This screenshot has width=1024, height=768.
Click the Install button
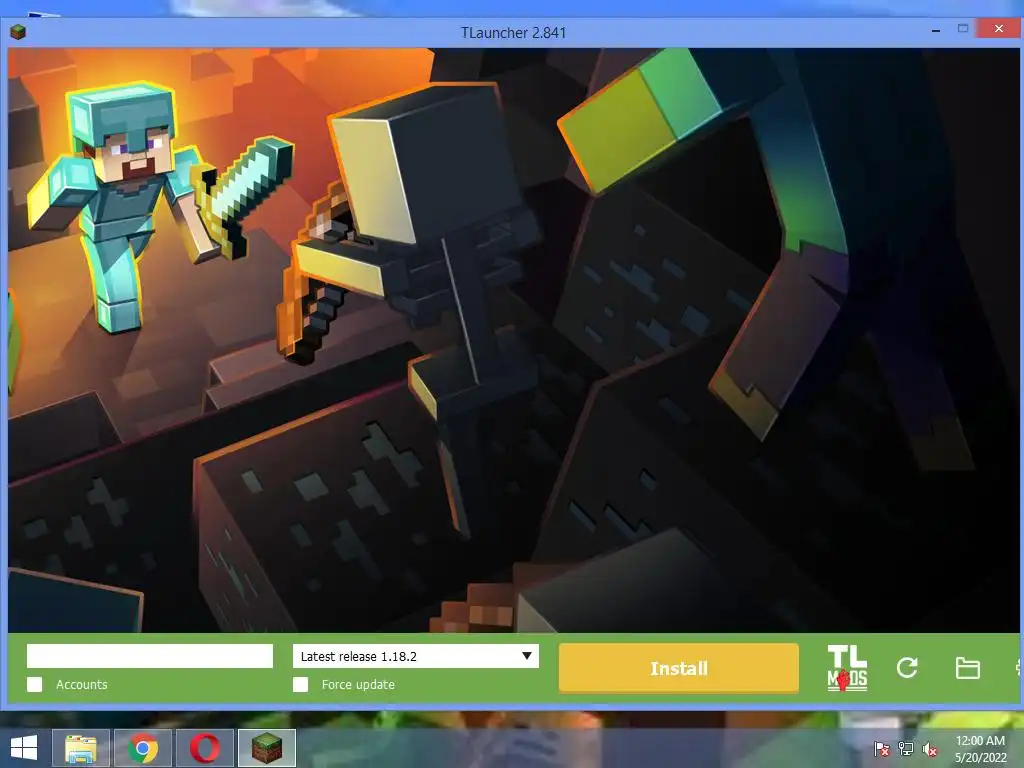(679, 667)
